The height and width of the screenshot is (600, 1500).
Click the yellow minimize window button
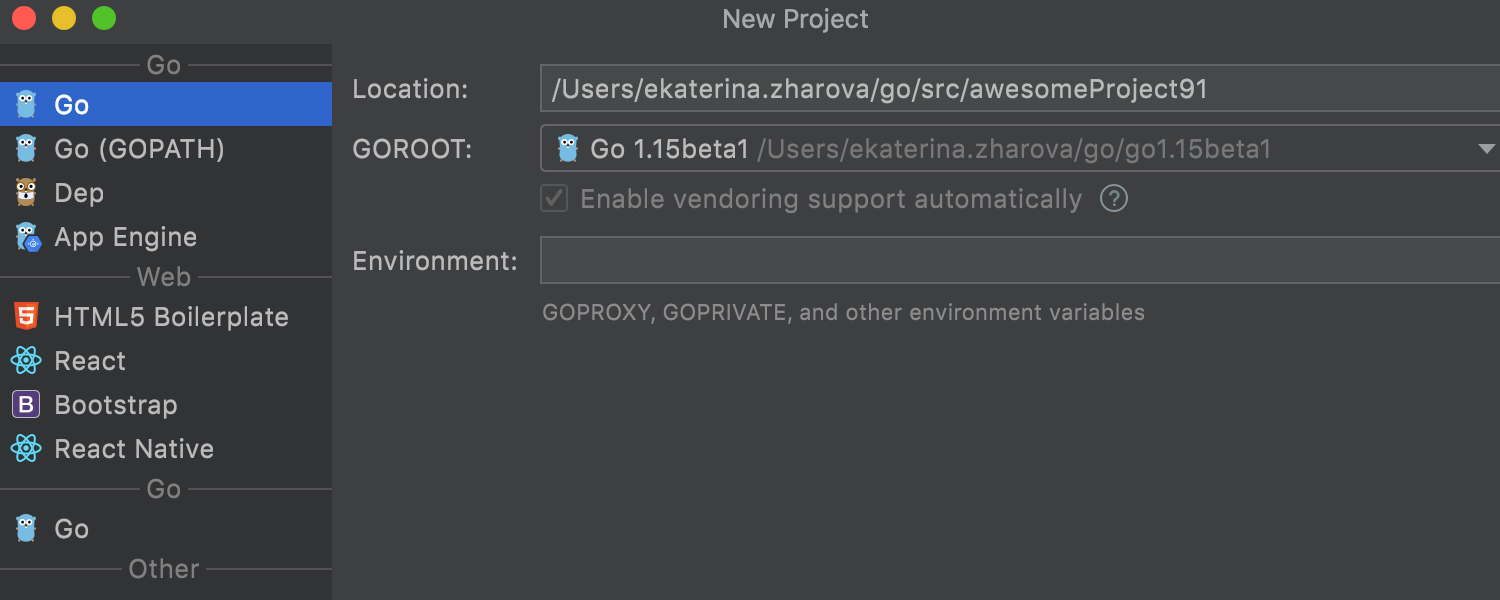pyautogui.click(x=64, y=18)
